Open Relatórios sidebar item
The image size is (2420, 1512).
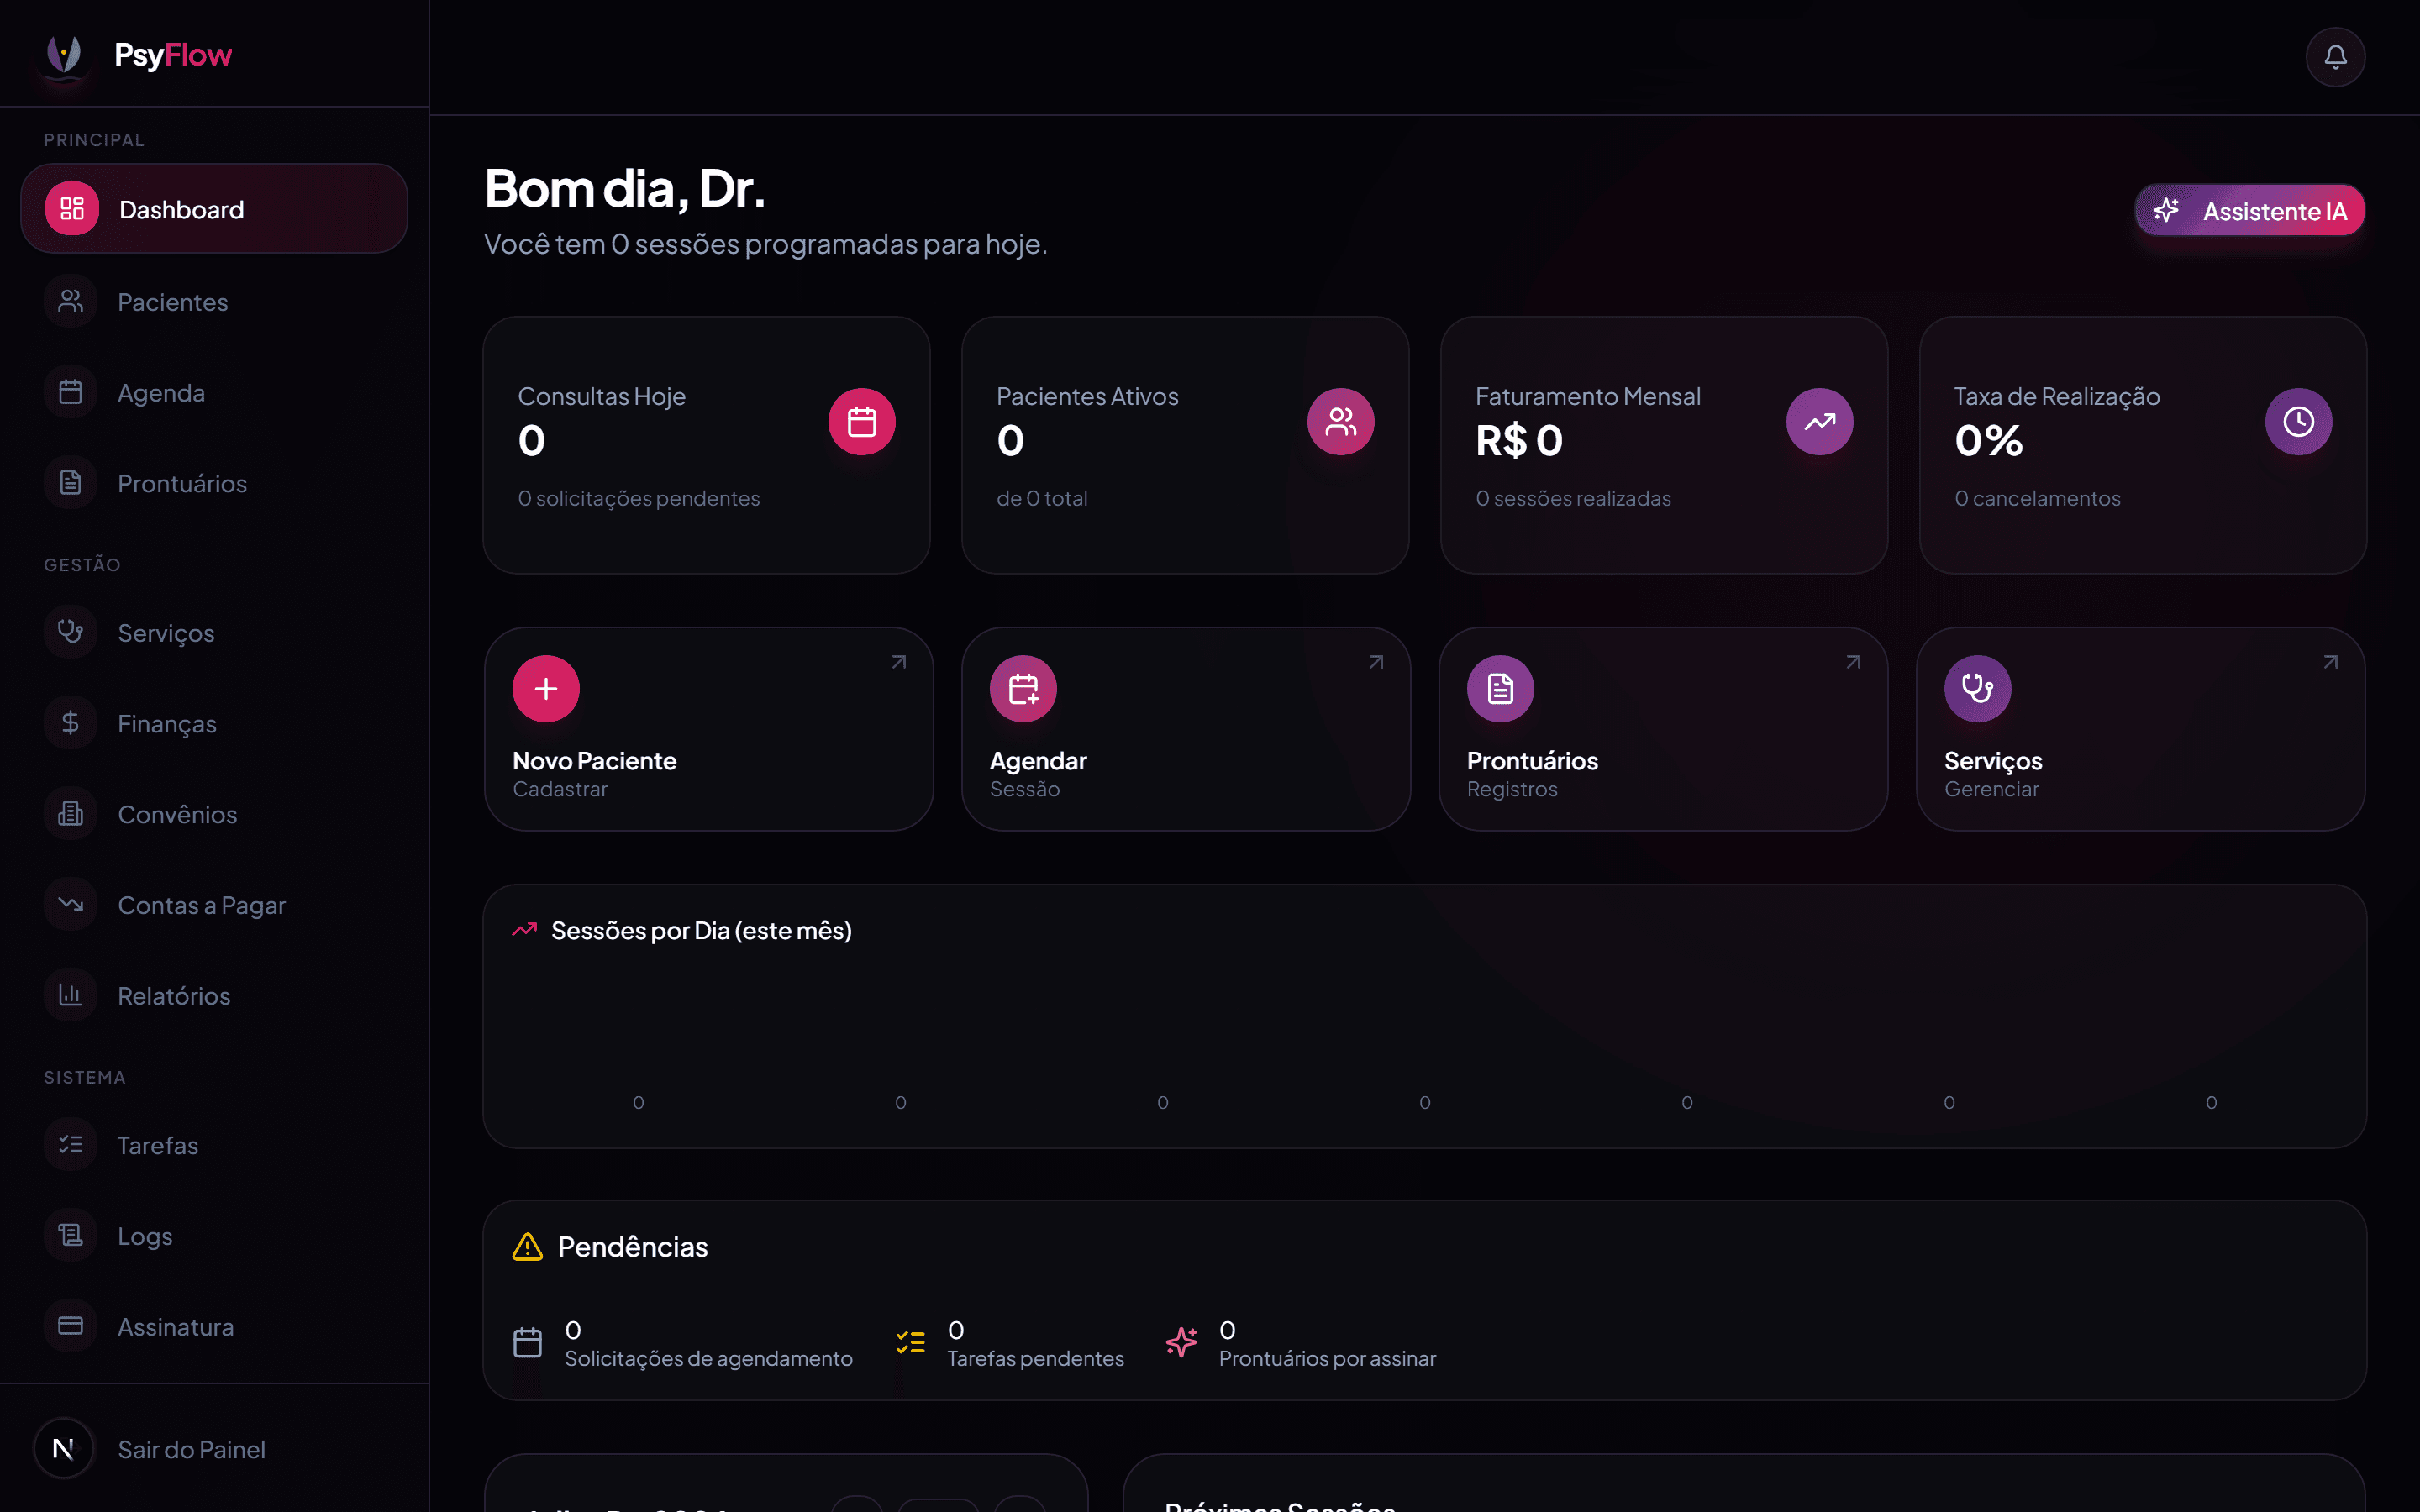click(x=214, y=995)
